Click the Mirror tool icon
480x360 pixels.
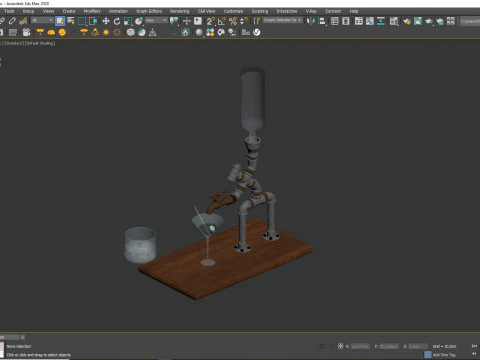point(311,21)
